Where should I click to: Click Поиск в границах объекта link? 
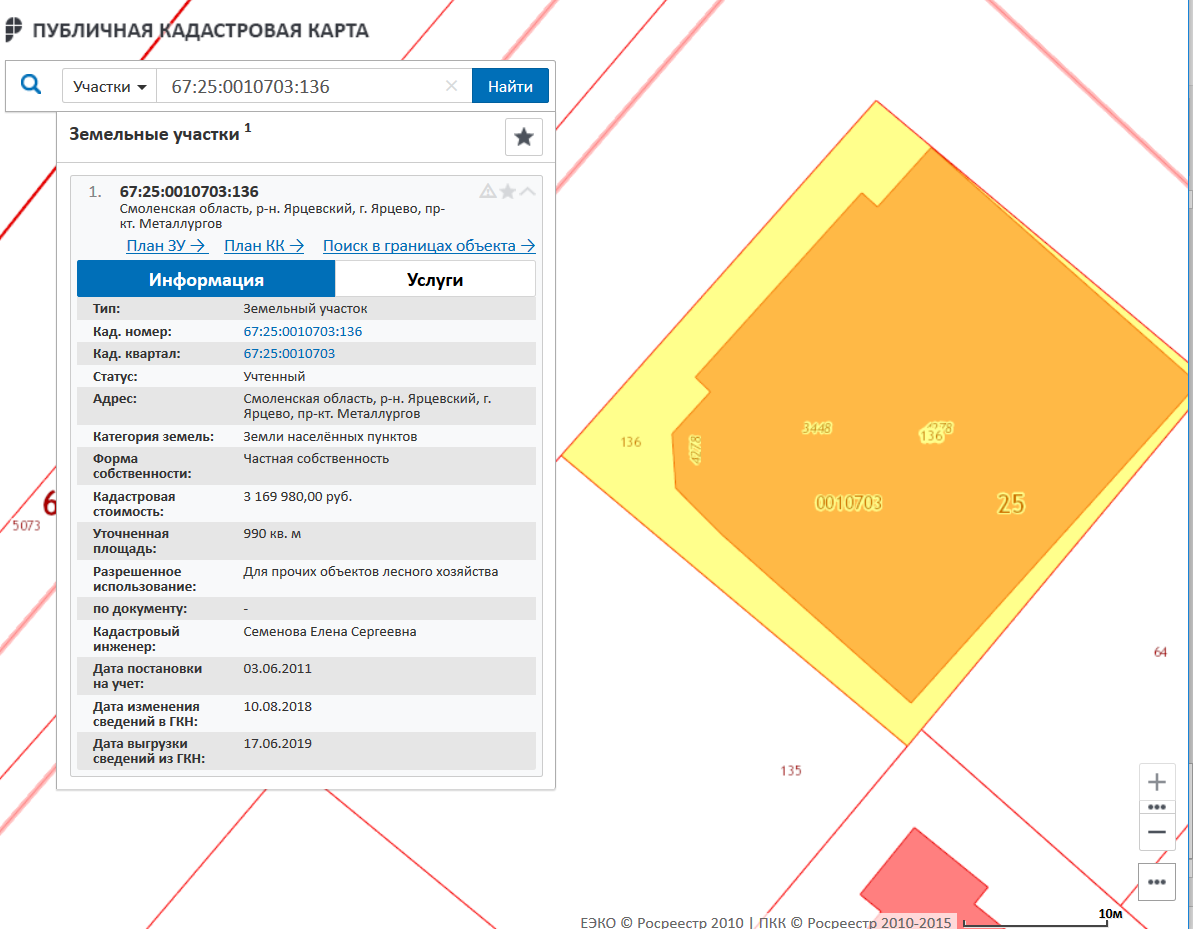(x=429, y=246)
